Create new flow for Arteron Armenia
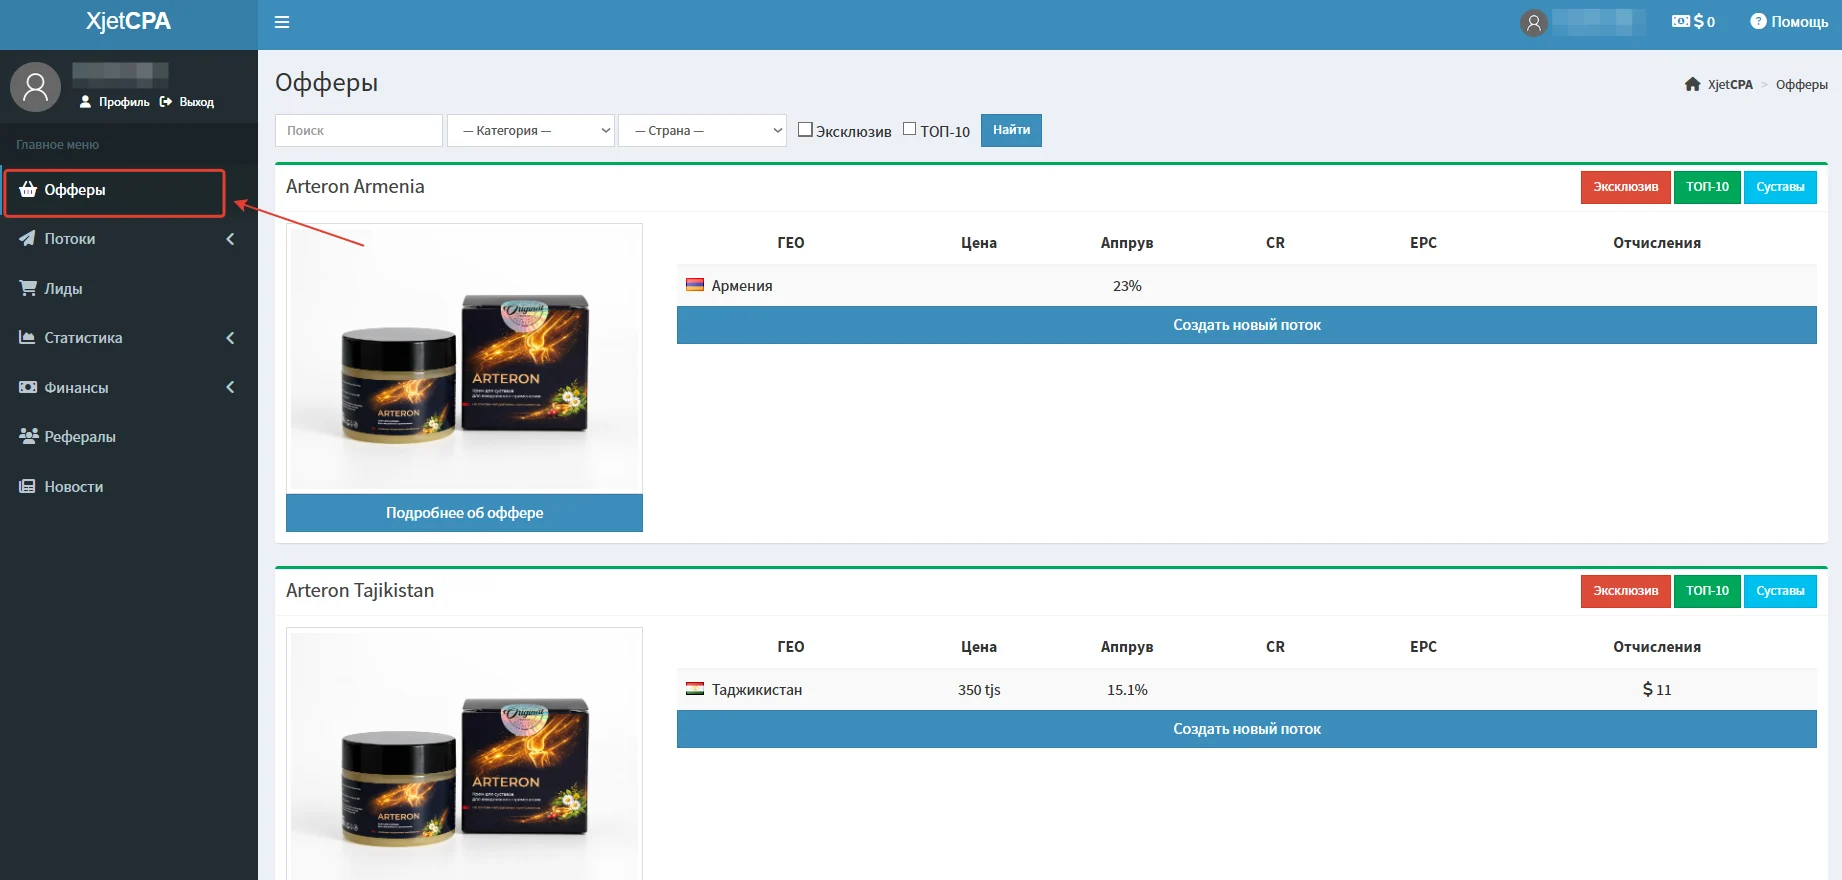 coord(1247,325)
